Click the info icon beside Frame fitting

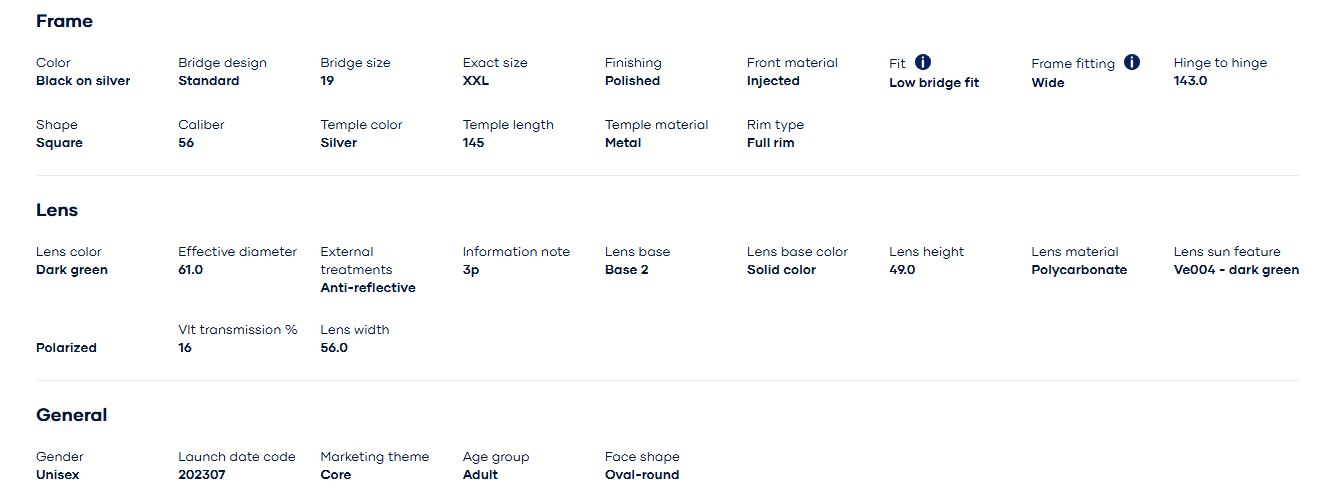1132,62
